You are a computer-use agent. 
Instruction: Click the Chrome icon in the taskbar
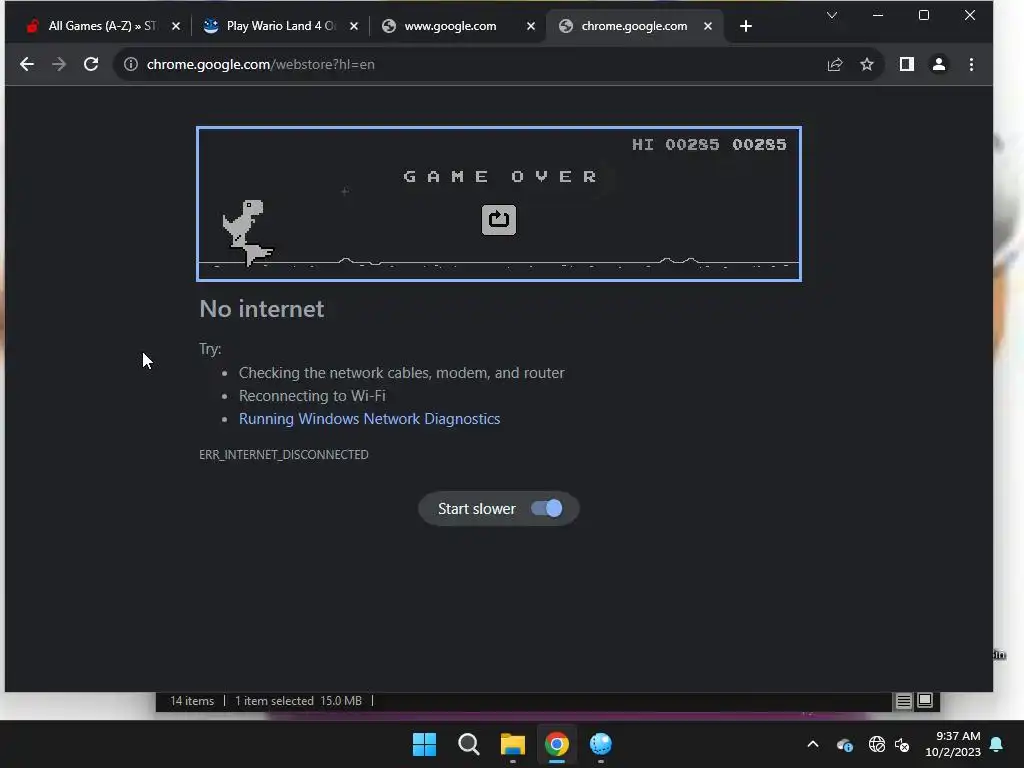coord(556,744)
